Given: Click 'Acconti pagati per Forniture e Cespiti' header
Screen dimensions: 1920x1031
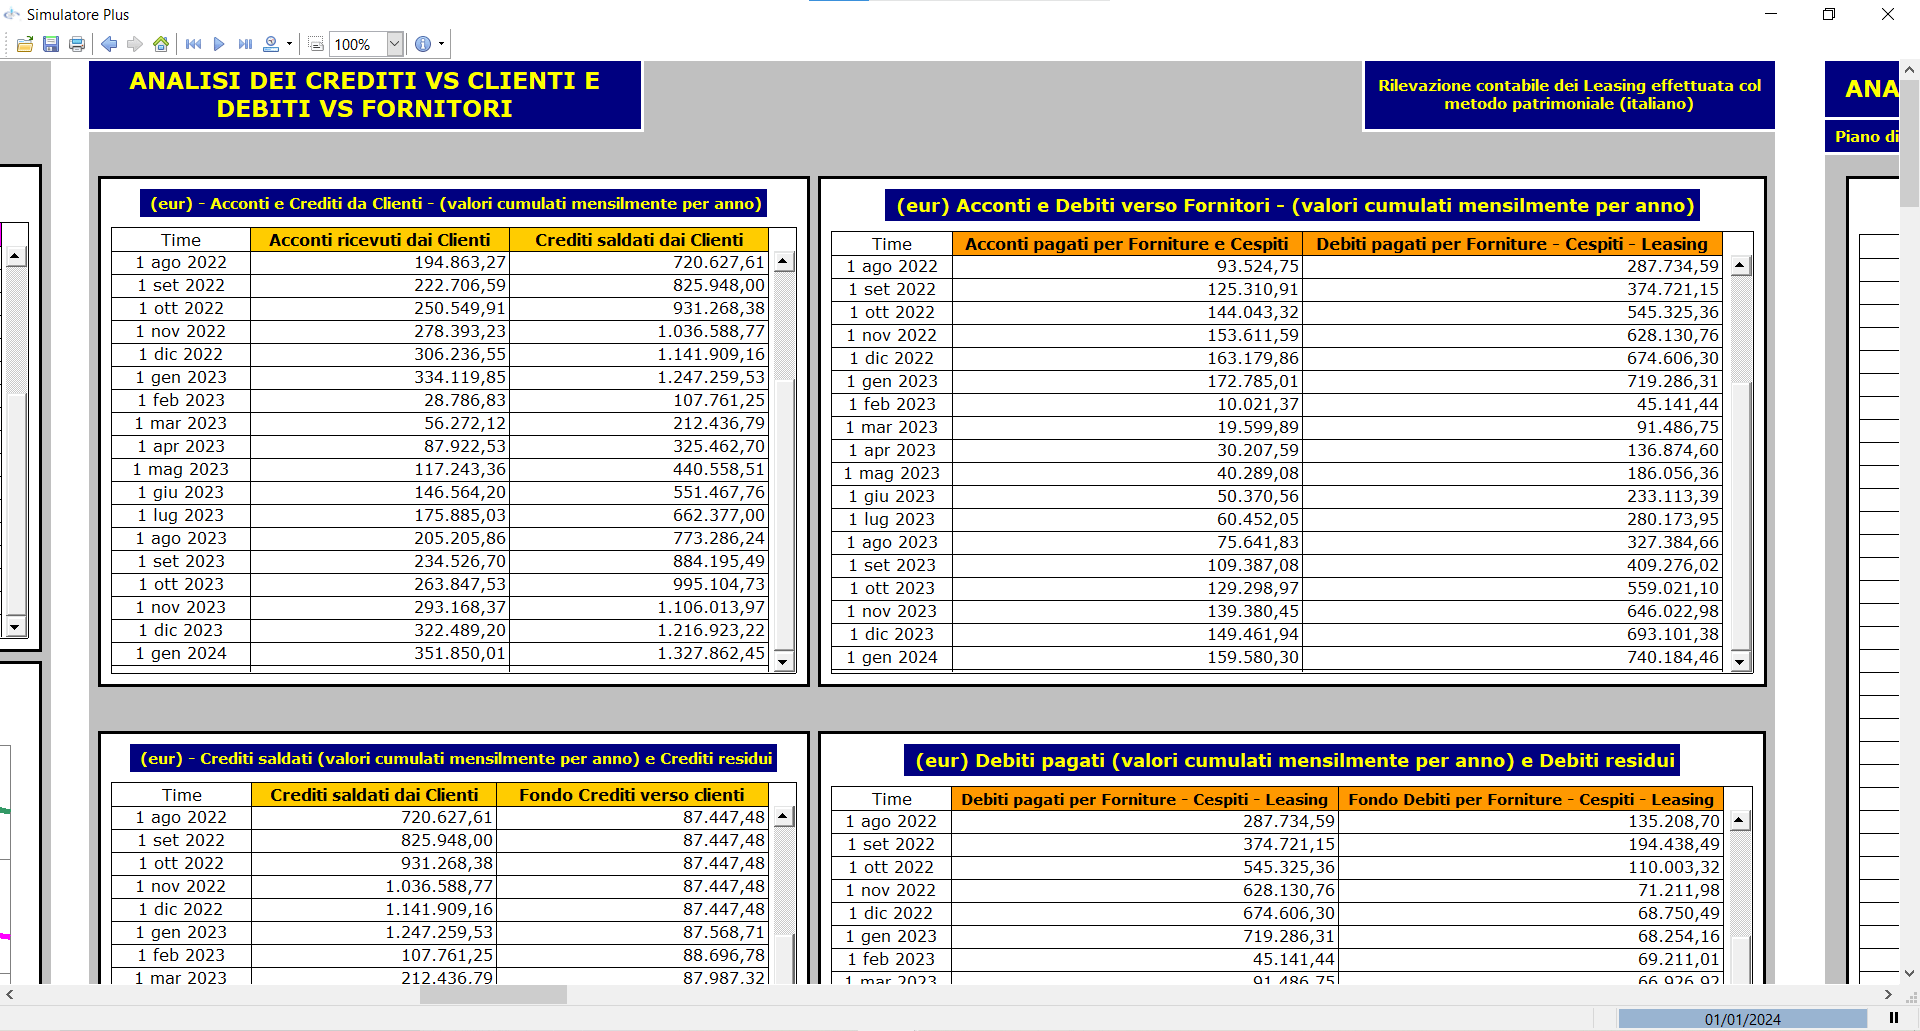Looking at the screenshot, I should (1127, 244).
